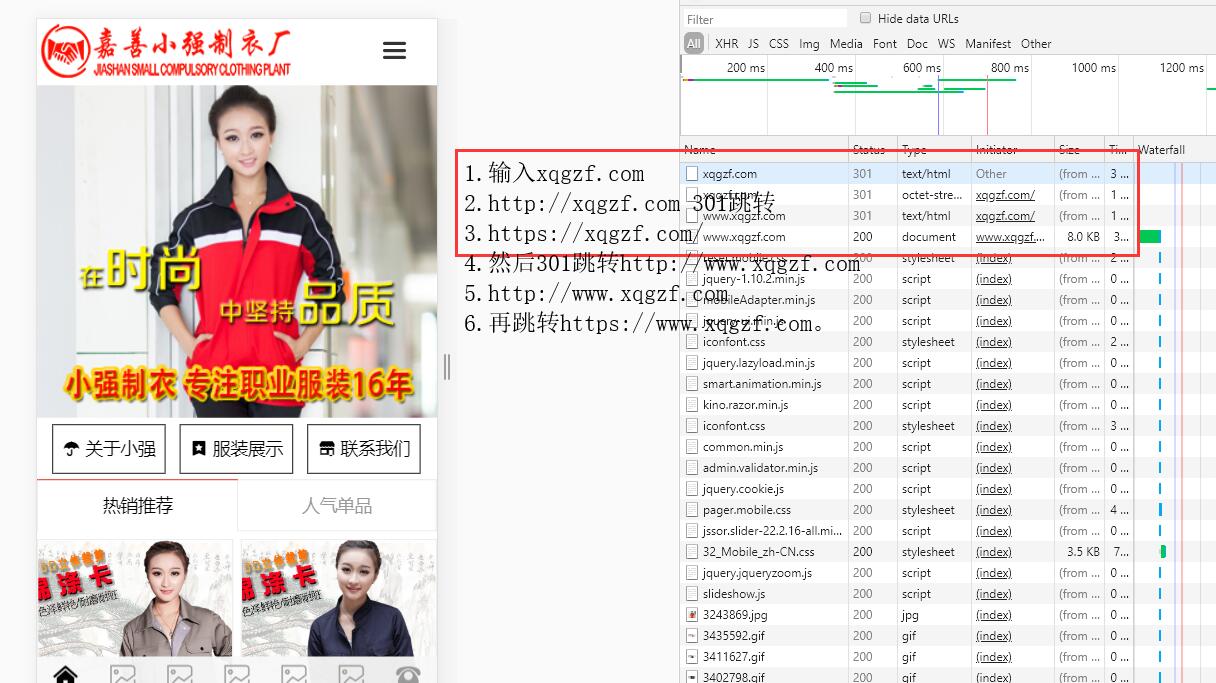This screenshot has height=683, width=1216.
Task: Click the JPG file icon beside 3243869.jpg
Action: click(x=690, y=614)
